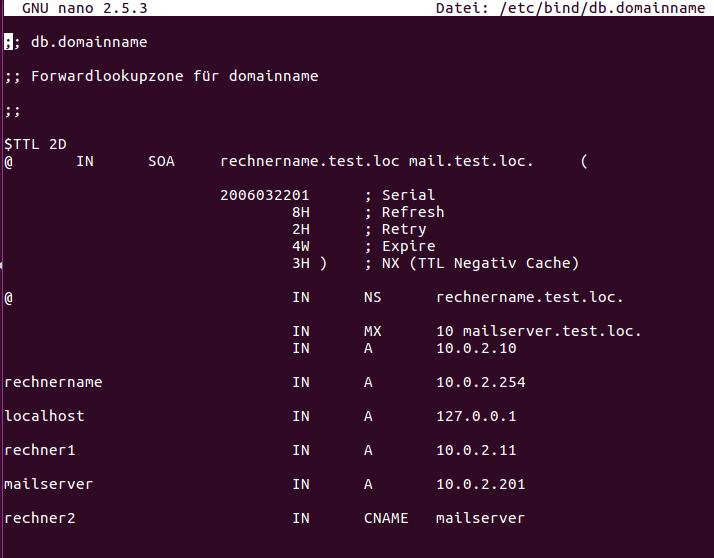Click the "Forwardlookupzone für domainname" comment line
Image resolution: width=714 pixels, height=558 pixels.
click(174, 76)
